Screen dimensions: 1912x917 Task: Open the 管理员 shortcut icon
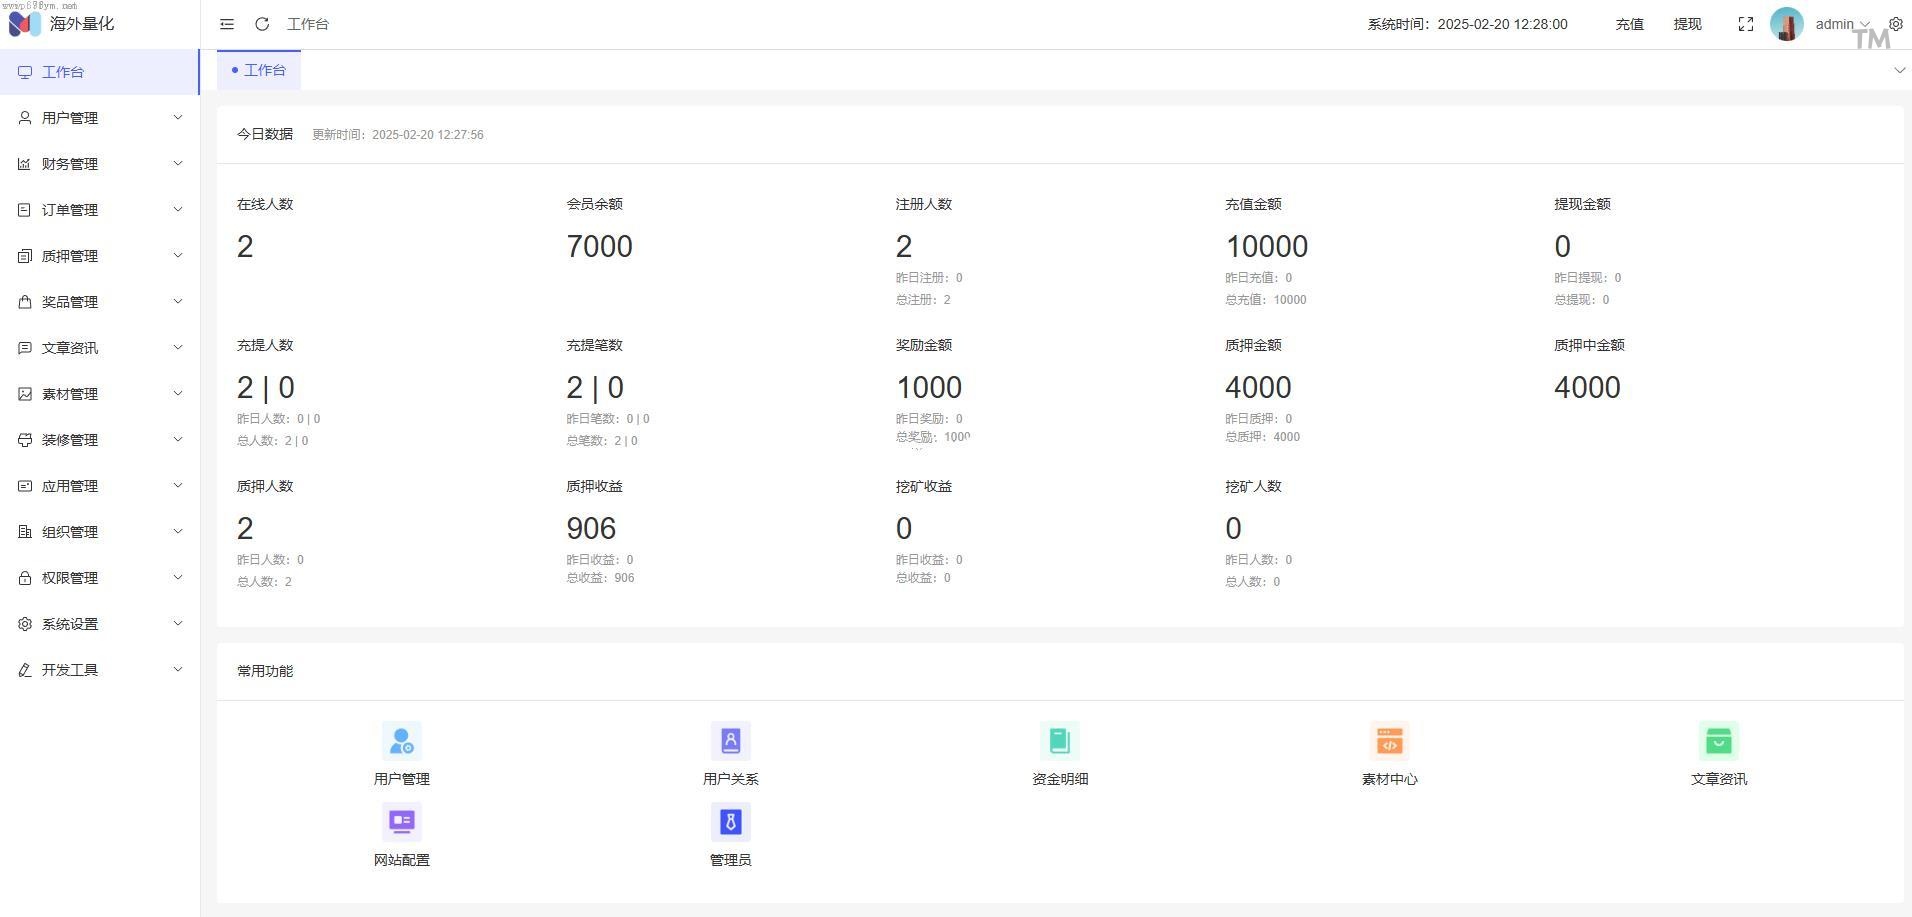(x=730, y=822)
